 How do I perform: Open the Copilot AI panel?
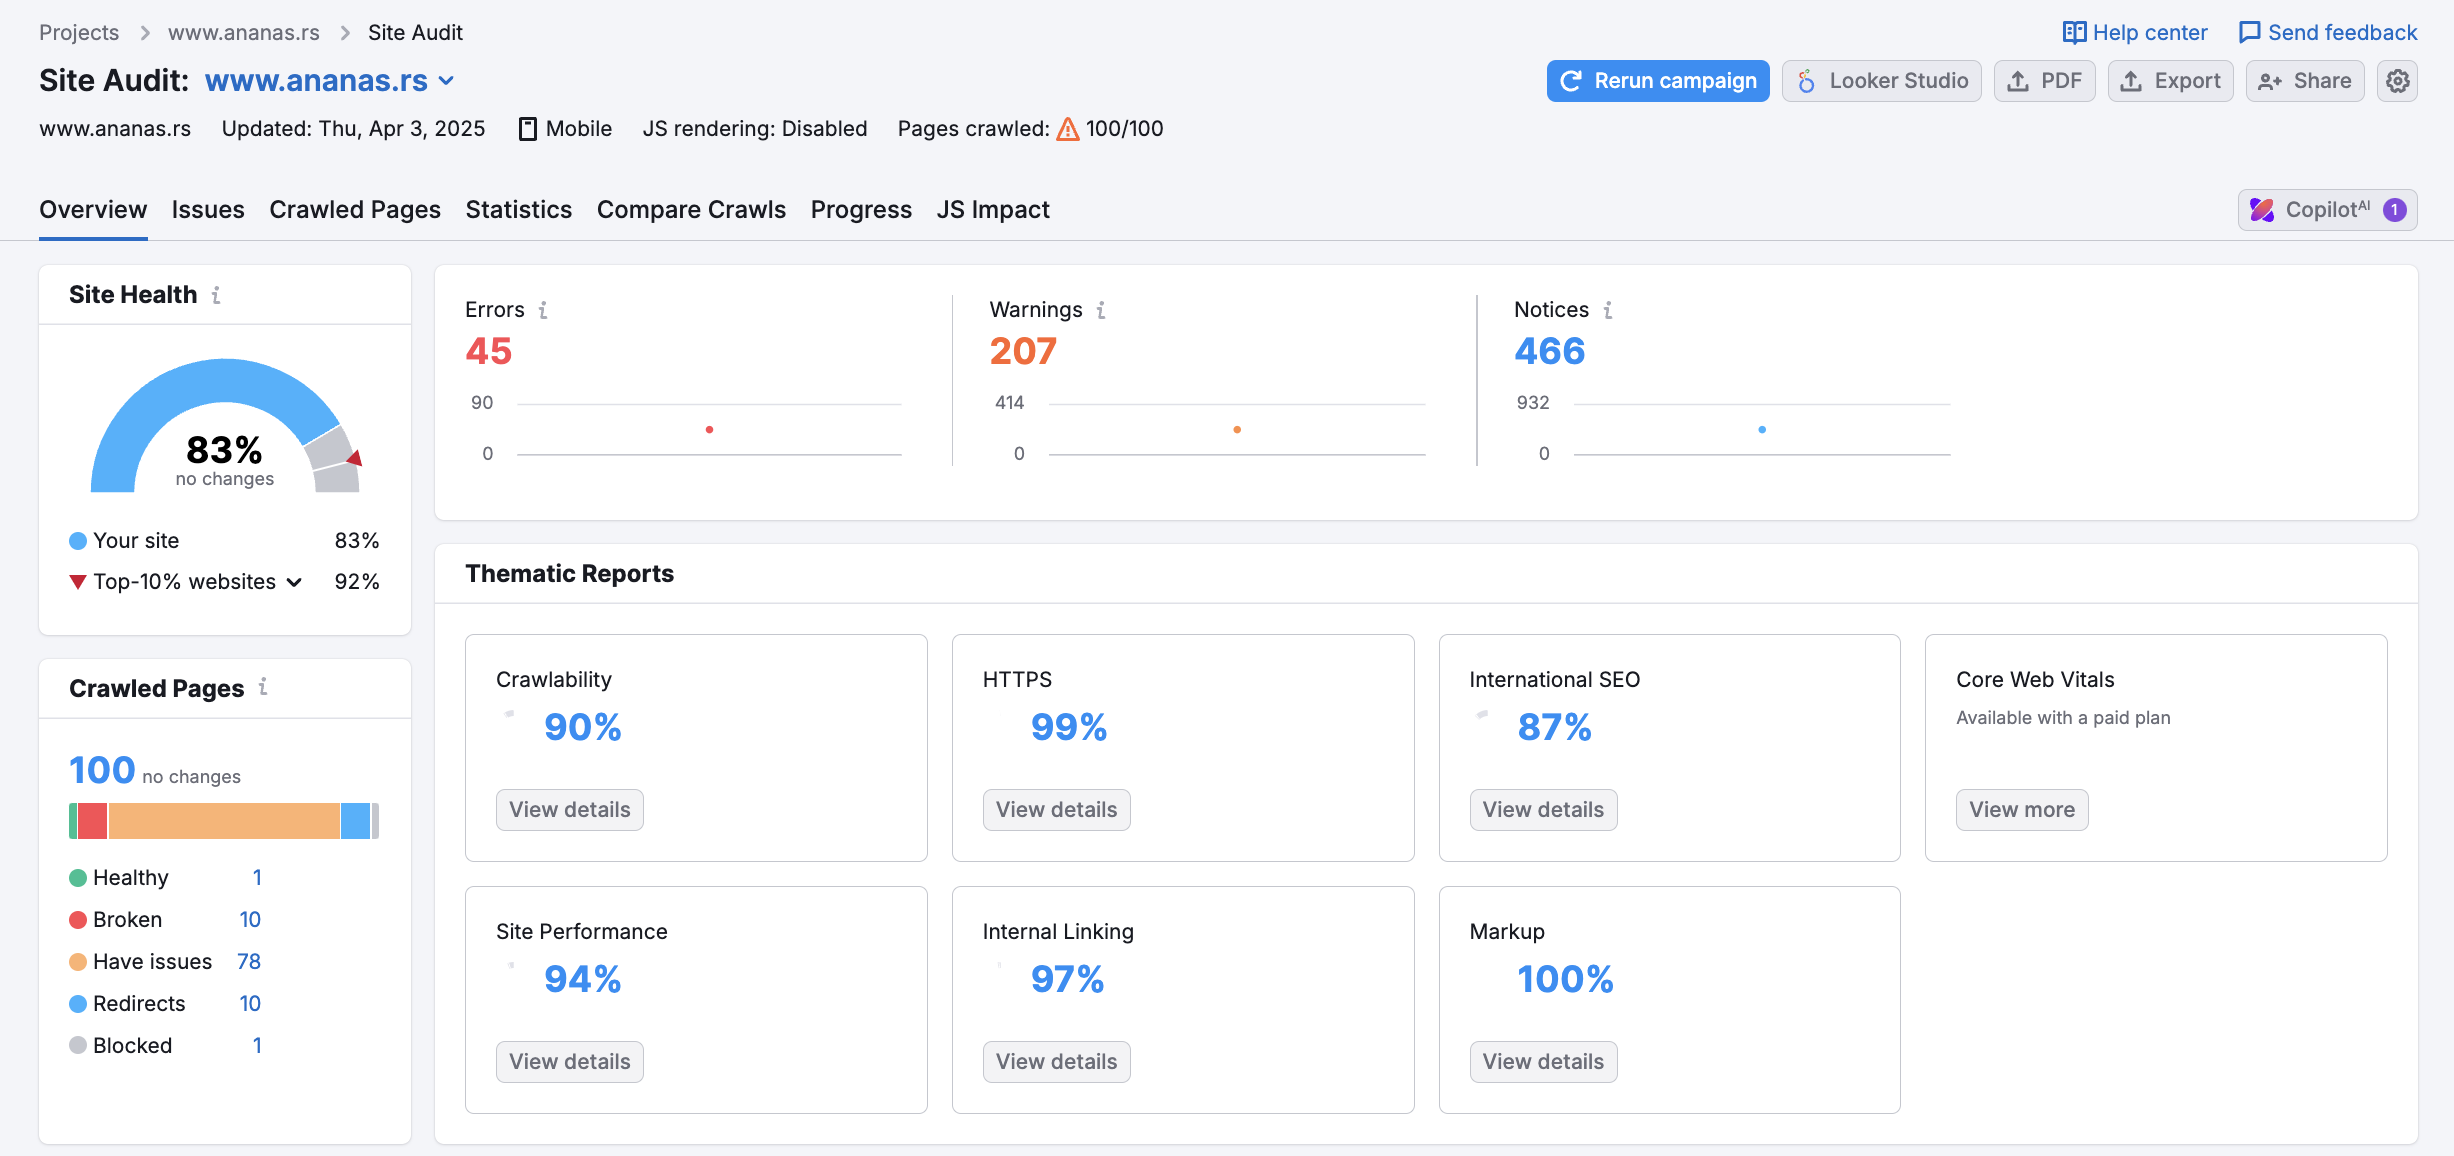point(2328,210)
